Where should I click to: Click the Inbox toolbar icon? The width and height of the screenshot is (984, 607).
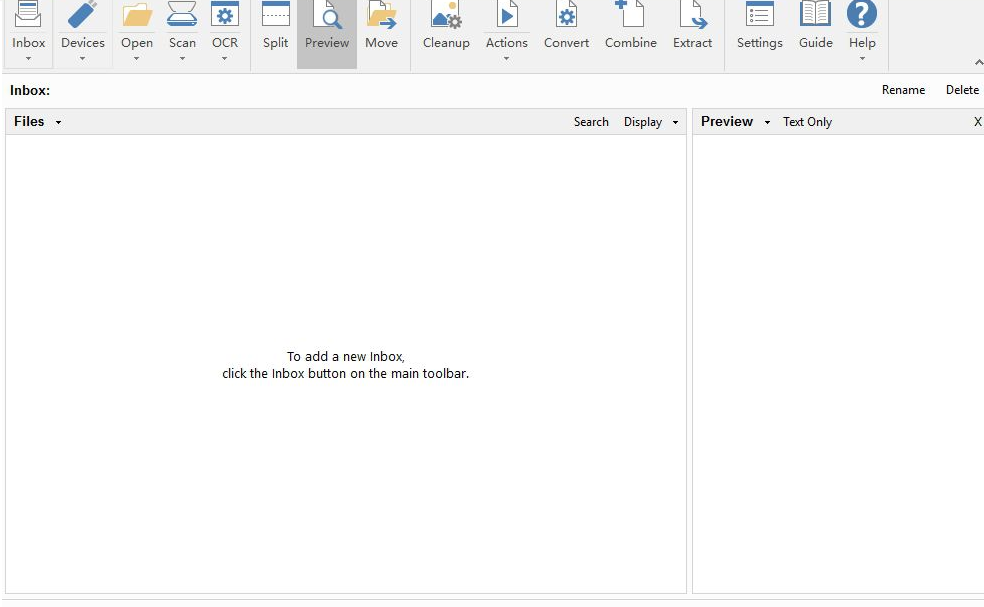tap(28, 18)
